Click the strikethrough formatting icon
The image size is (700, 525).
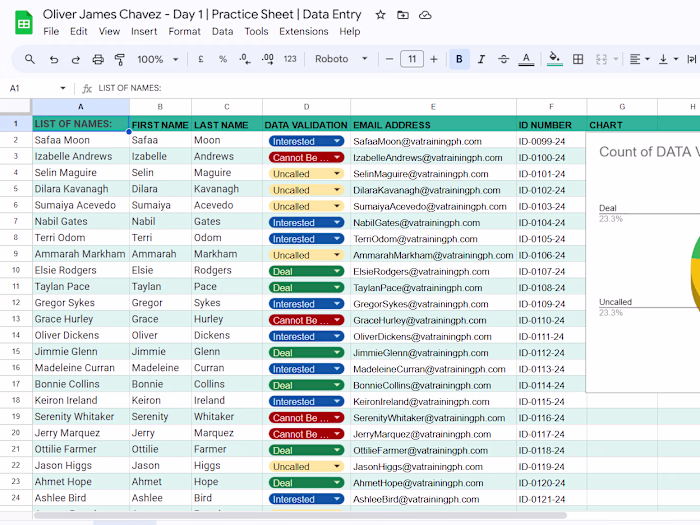[x=504, y=59]
